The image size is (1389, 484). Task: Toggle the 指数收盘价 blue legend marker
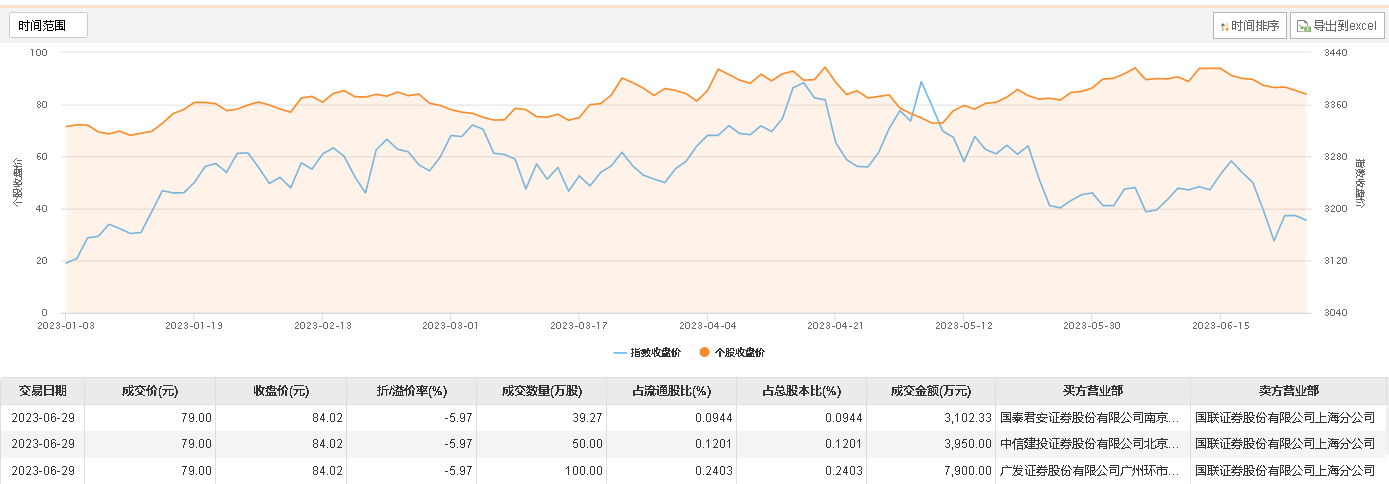620,352
